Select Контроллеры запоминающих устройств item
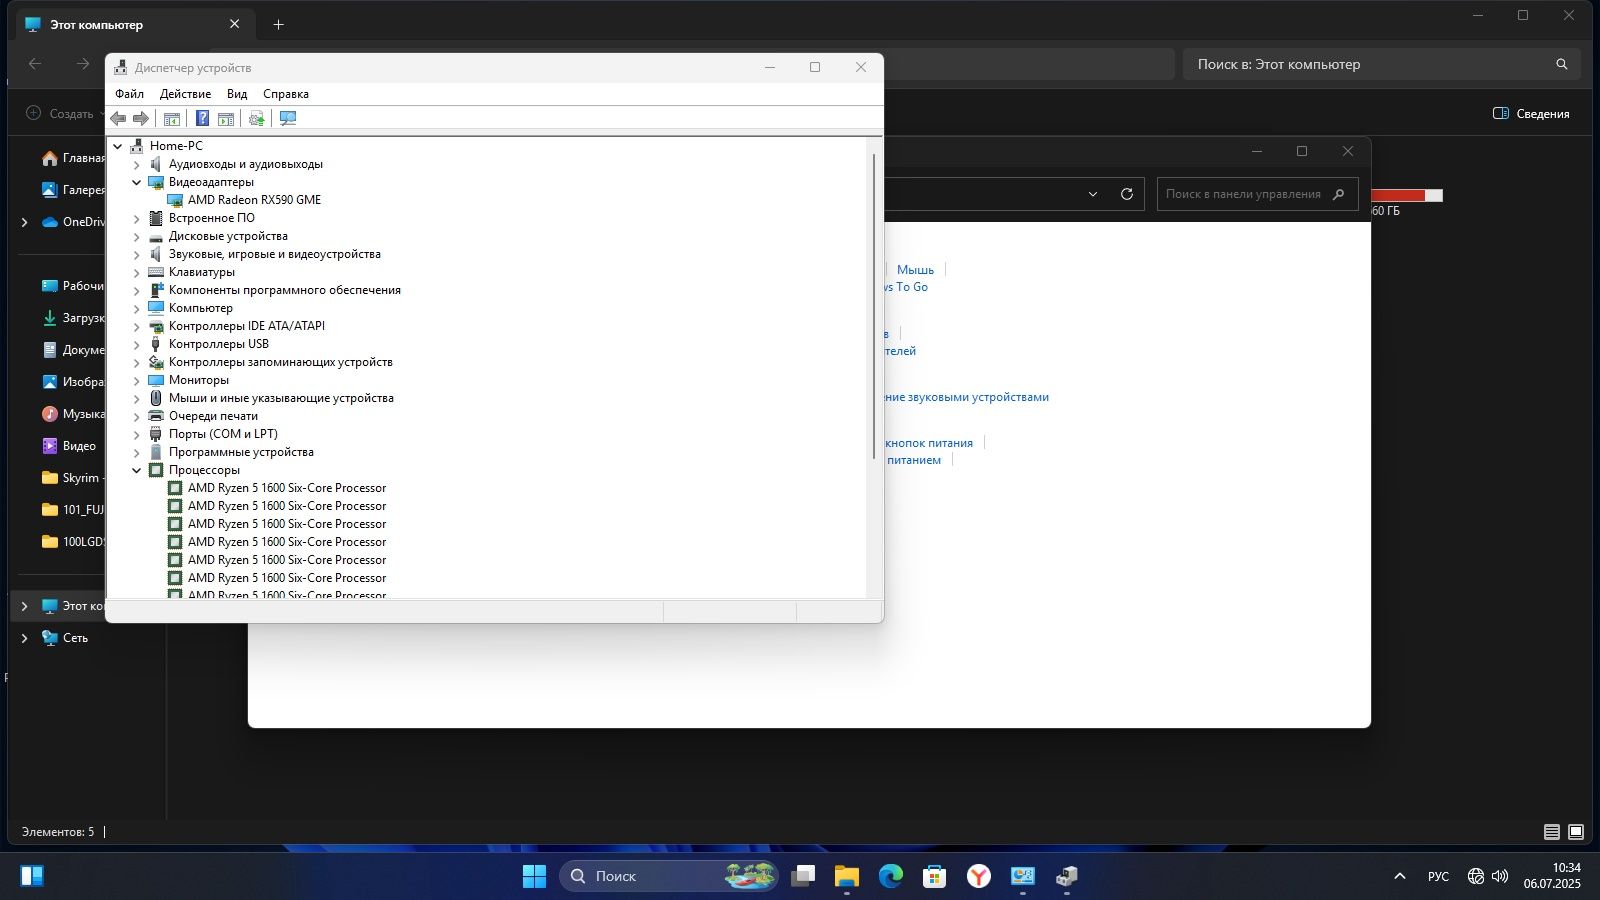Viewport: 1600px width, 900px height. pyautogui.click(x=280, y=362)
